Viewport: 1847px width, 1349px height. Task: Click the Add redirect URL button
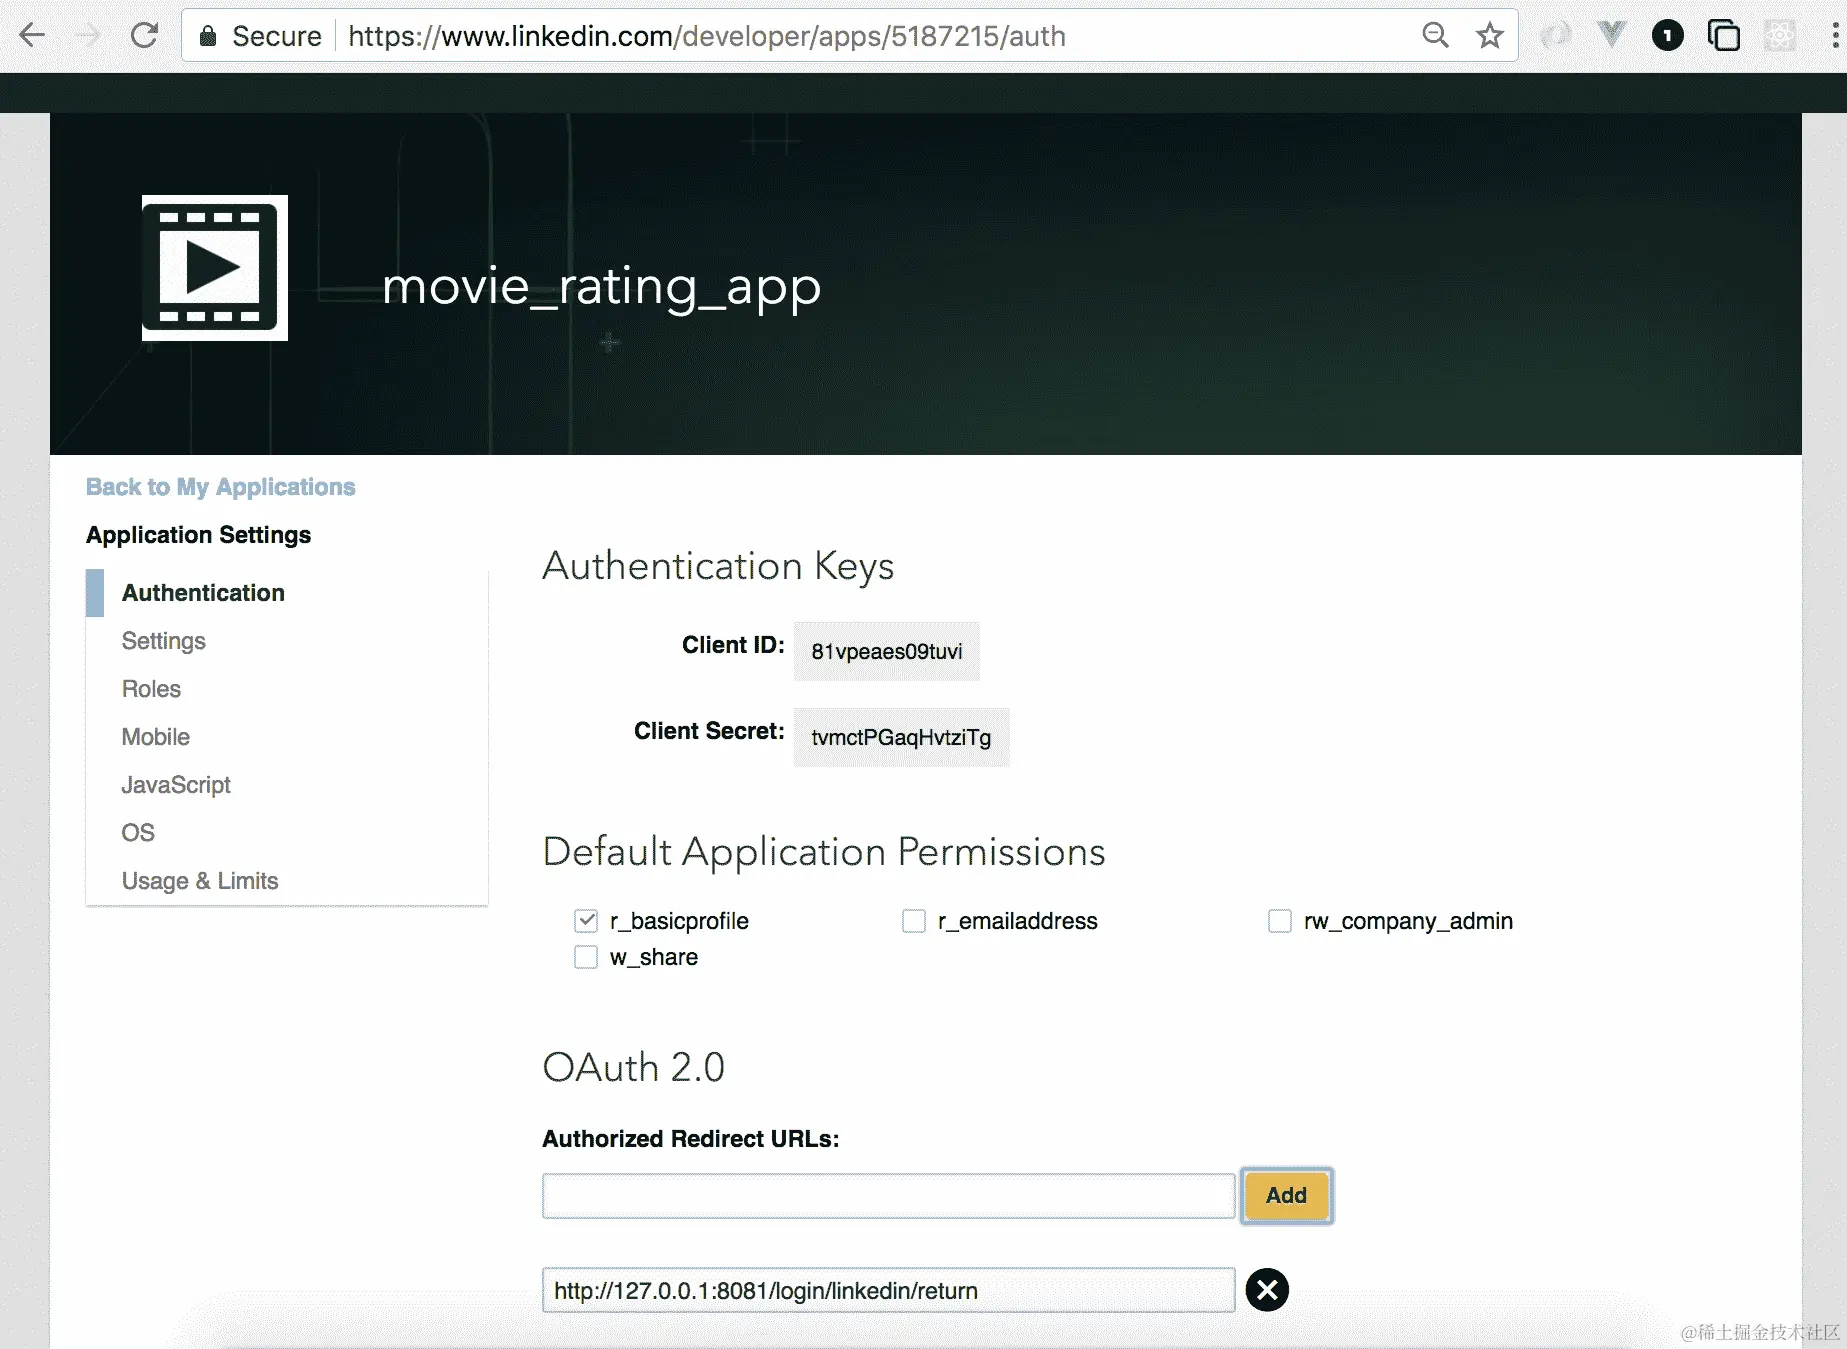click(1287, 1195)
